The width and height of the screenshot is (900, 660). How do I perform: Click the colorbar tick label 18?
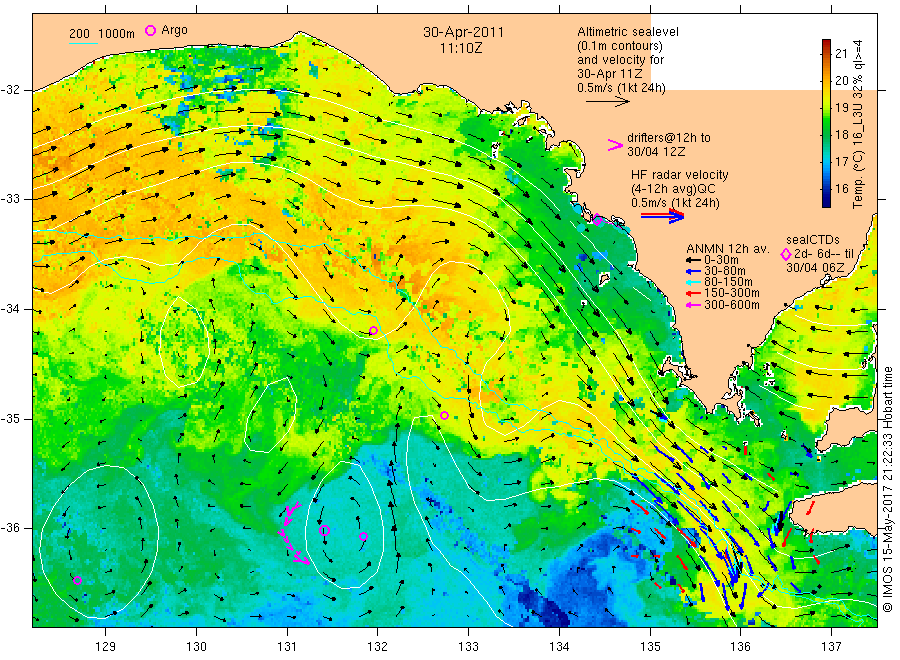(841, 135)
